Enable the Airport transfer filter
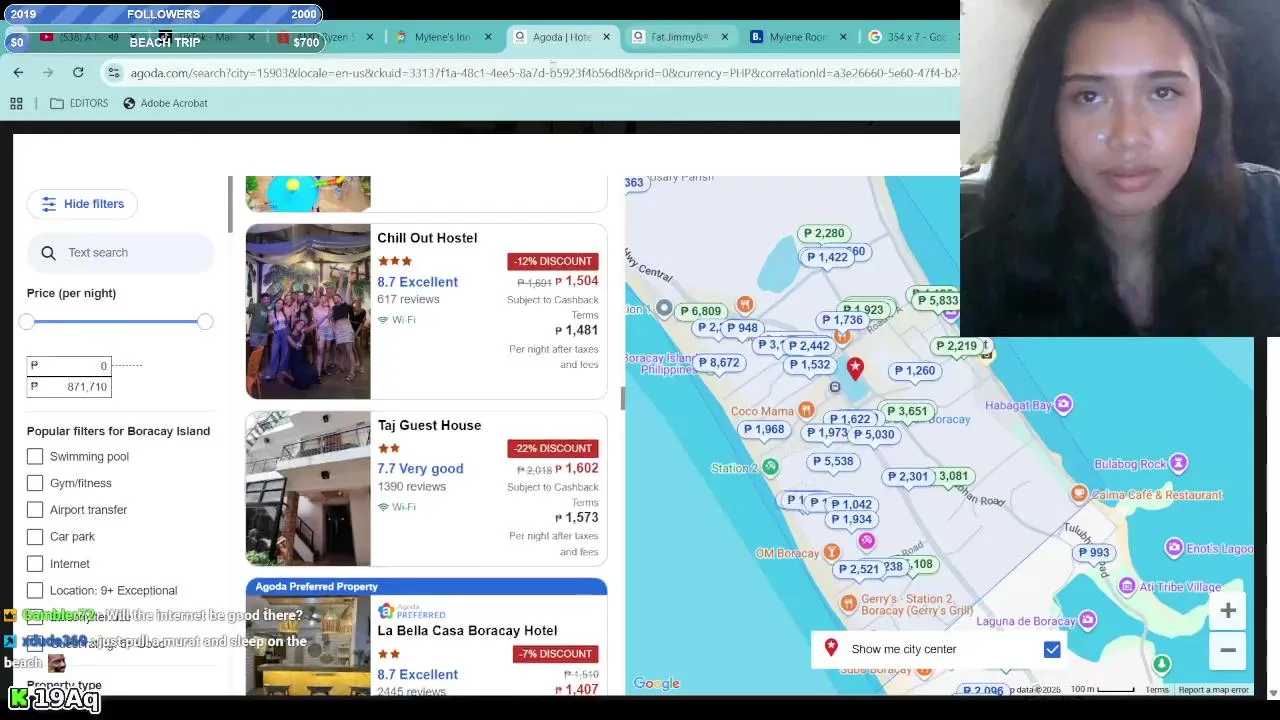Image resolution: width=1280 pixels, height=720 pixels. [x=35, y=510]
